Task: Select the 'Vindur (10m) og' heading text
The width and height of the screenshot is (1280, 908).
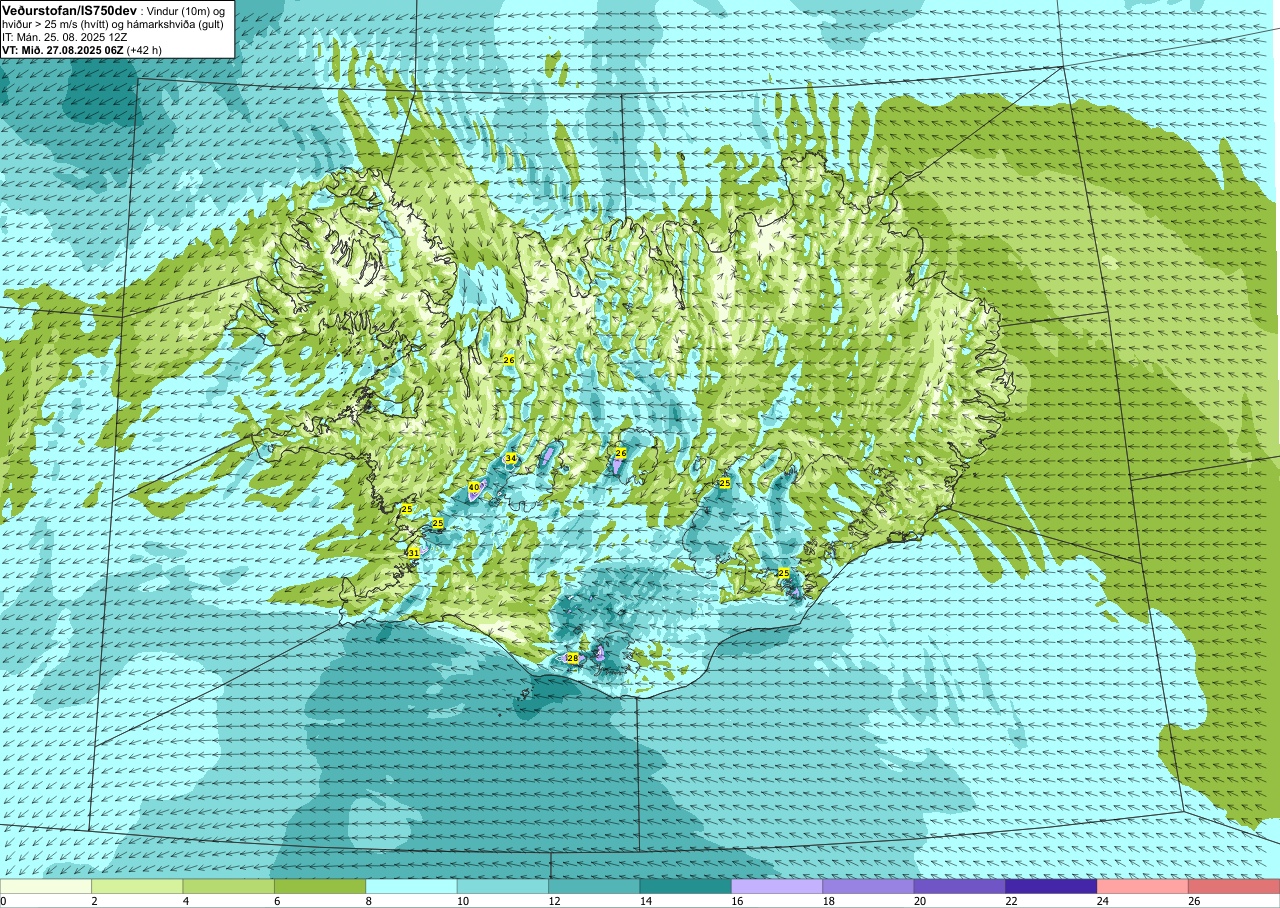Action: (186, 10)
